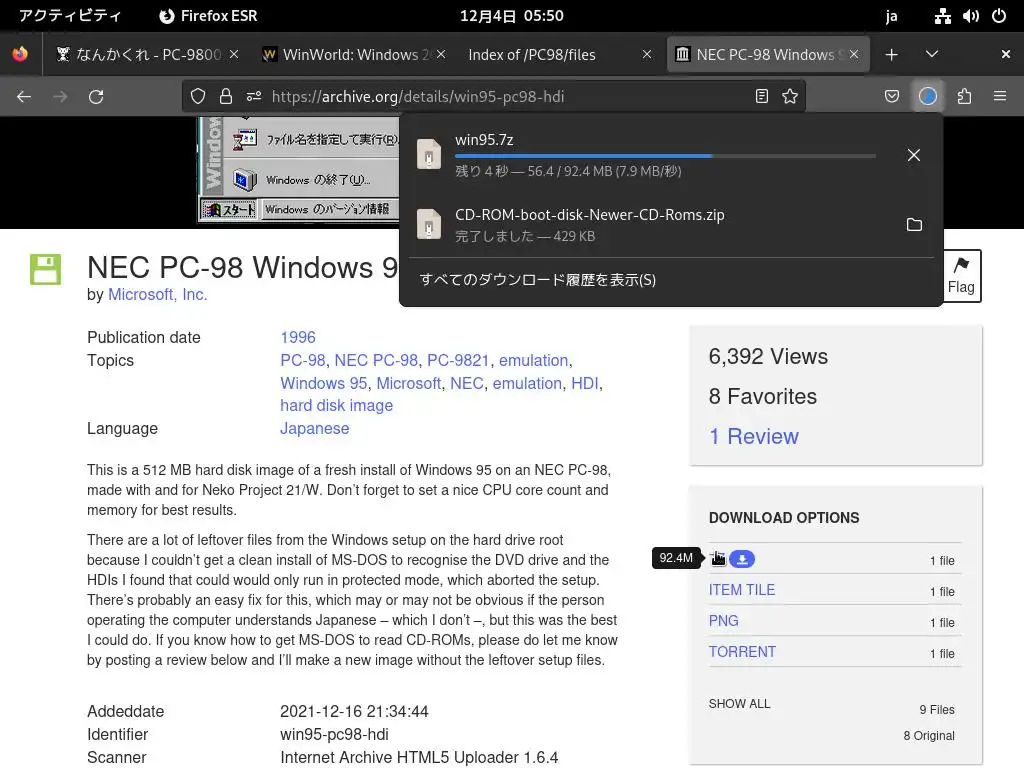Save page to Pocket
This screenshot has height=768, width=1024.
pyautogui.click(x=891, y=97)
